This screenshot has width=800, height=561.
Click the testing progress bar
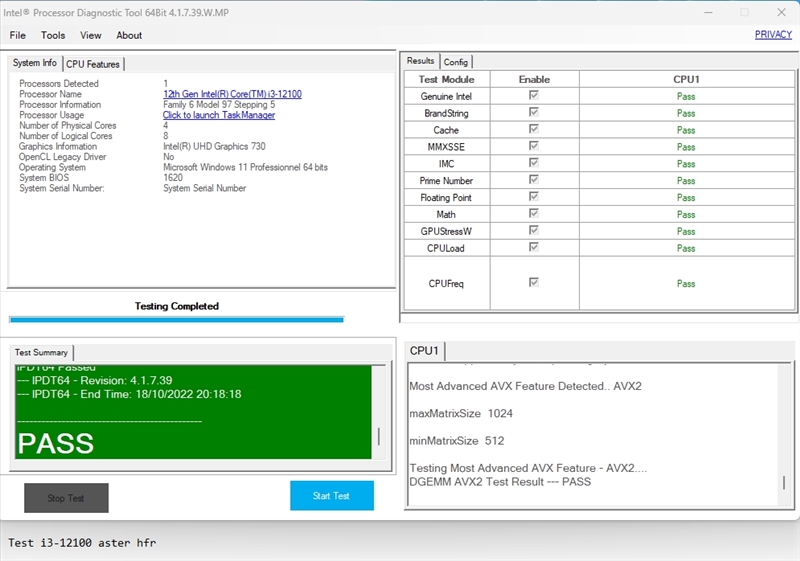click(x=176, y=320)
